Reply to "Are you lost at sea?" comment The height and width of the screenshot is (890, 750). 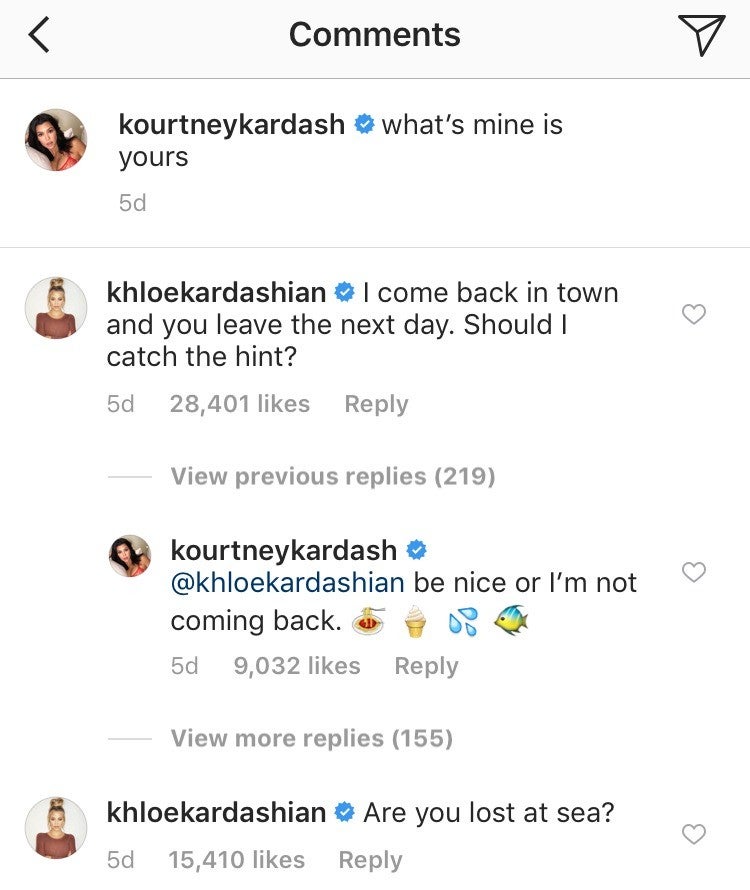point(370,860)
